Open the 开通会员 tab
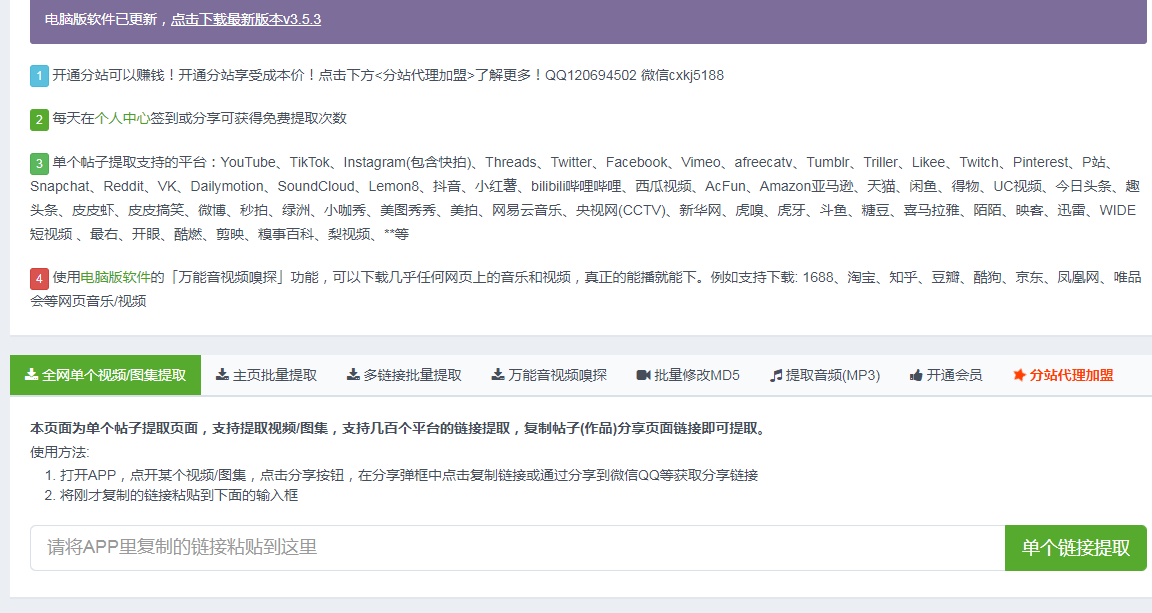 [x=946, y=375]
